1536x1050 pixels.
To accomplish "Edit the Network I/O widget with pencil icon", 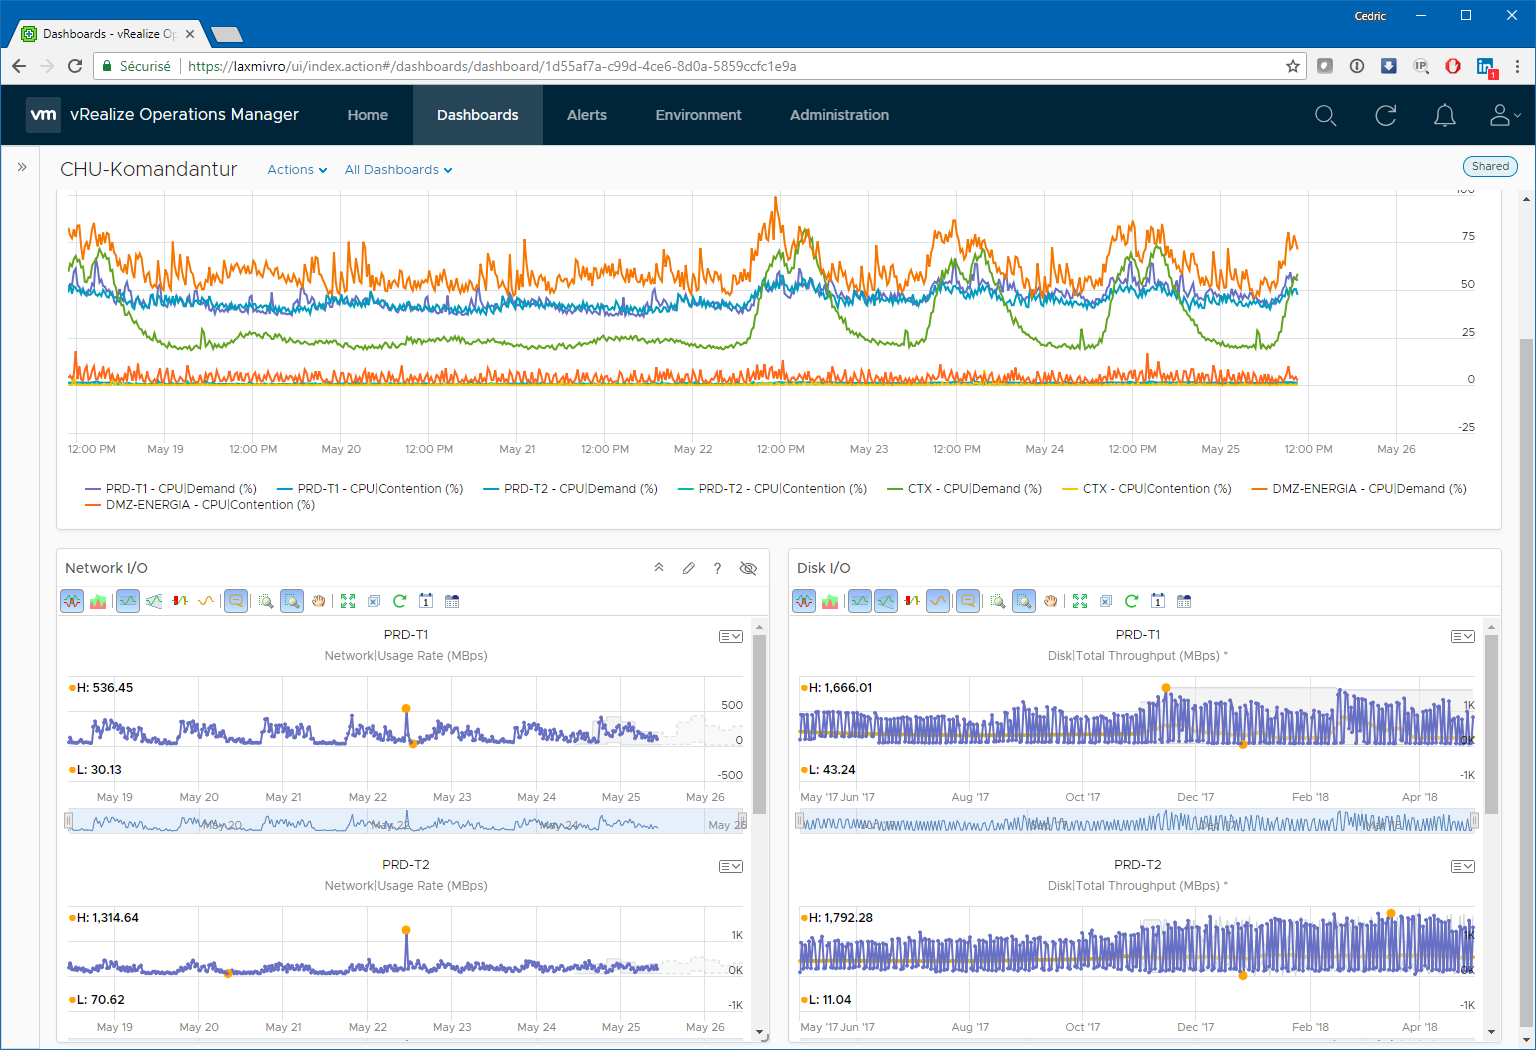I will click(x=688, y=568).
